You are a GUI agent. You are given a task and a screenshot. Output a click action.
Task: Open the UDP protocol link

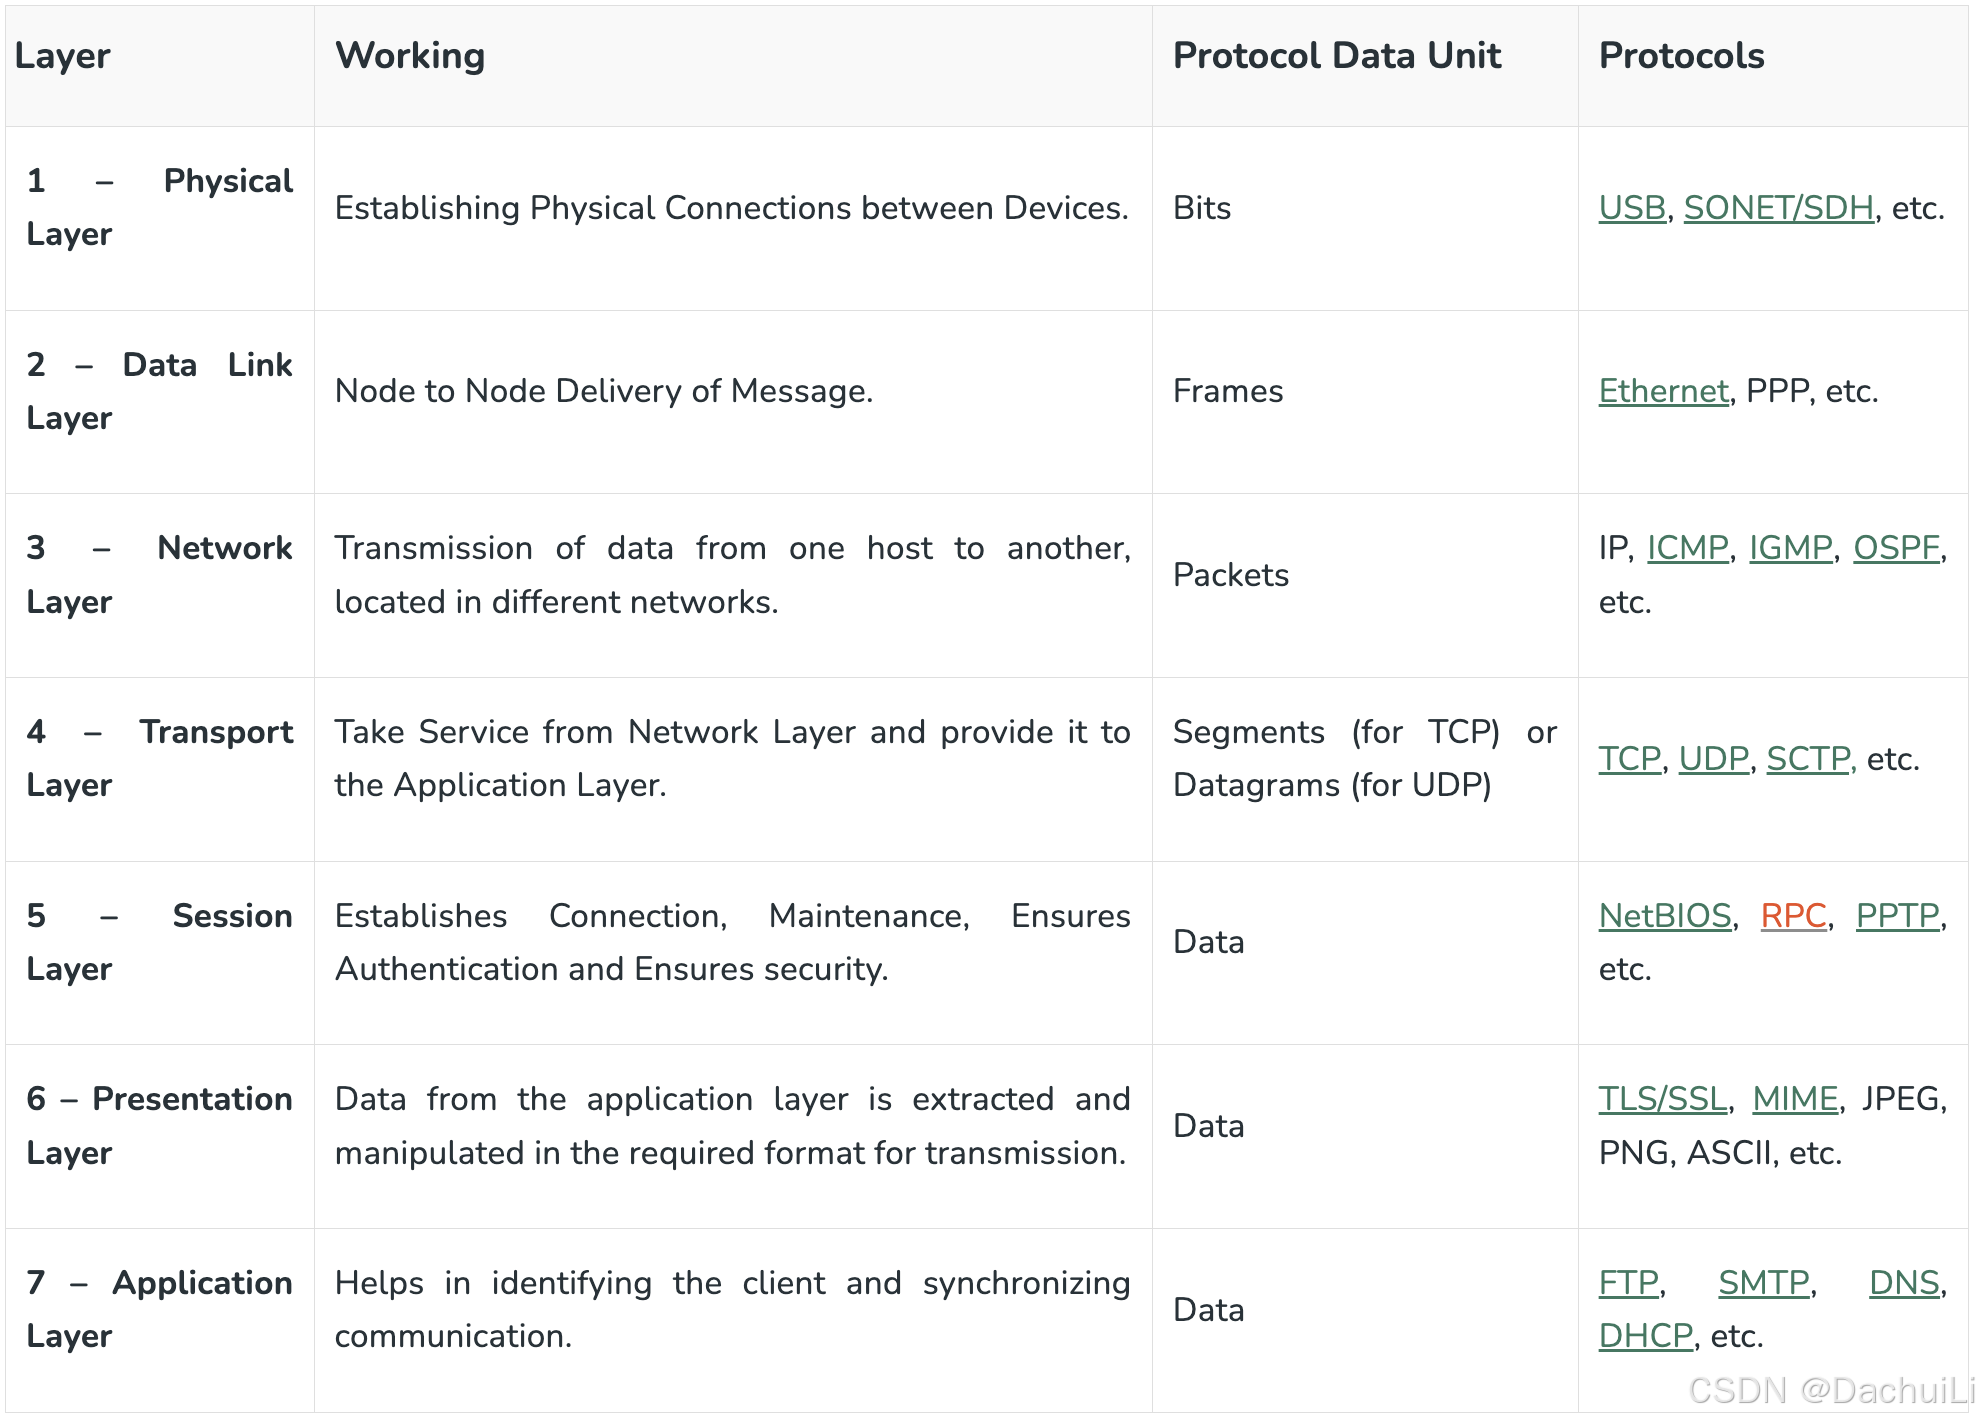tap(1714, 759)
